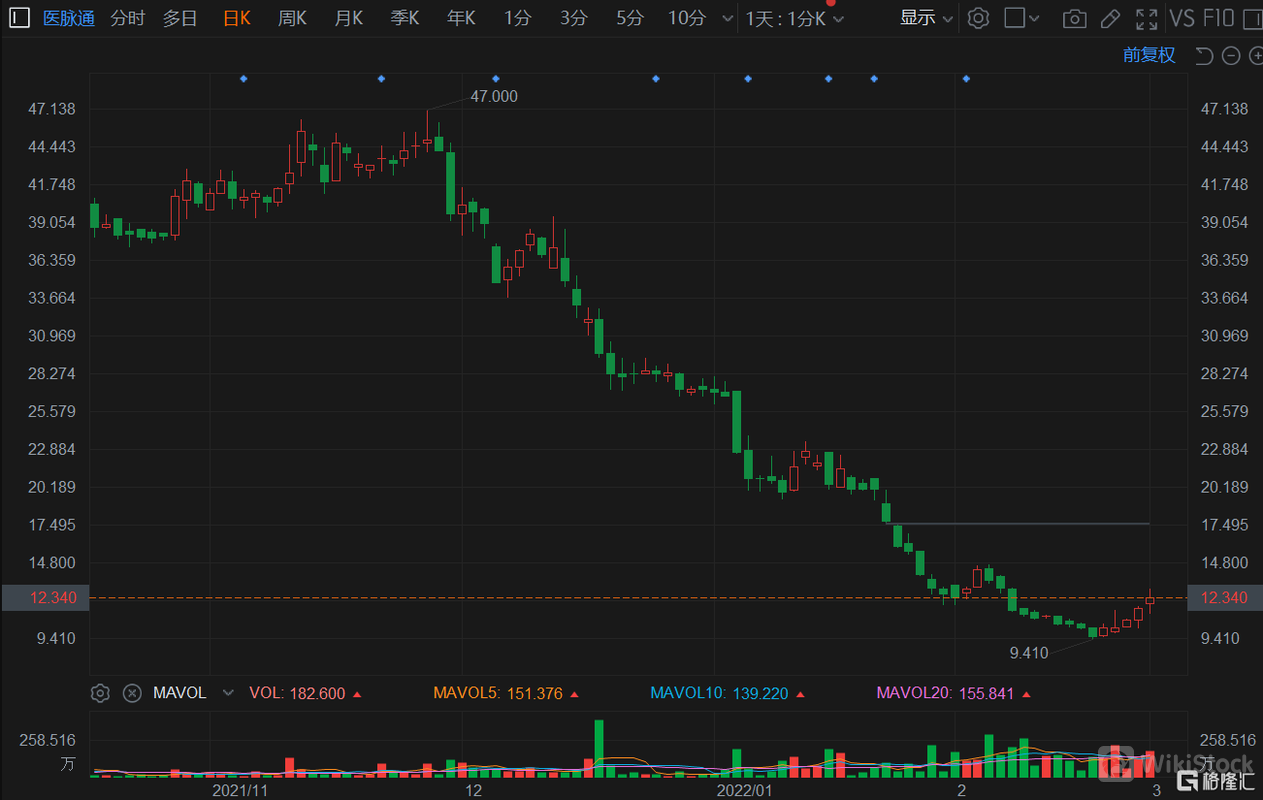Open MAVOL indicator settings gear
1263x800 pixels.
click(100, 693)
